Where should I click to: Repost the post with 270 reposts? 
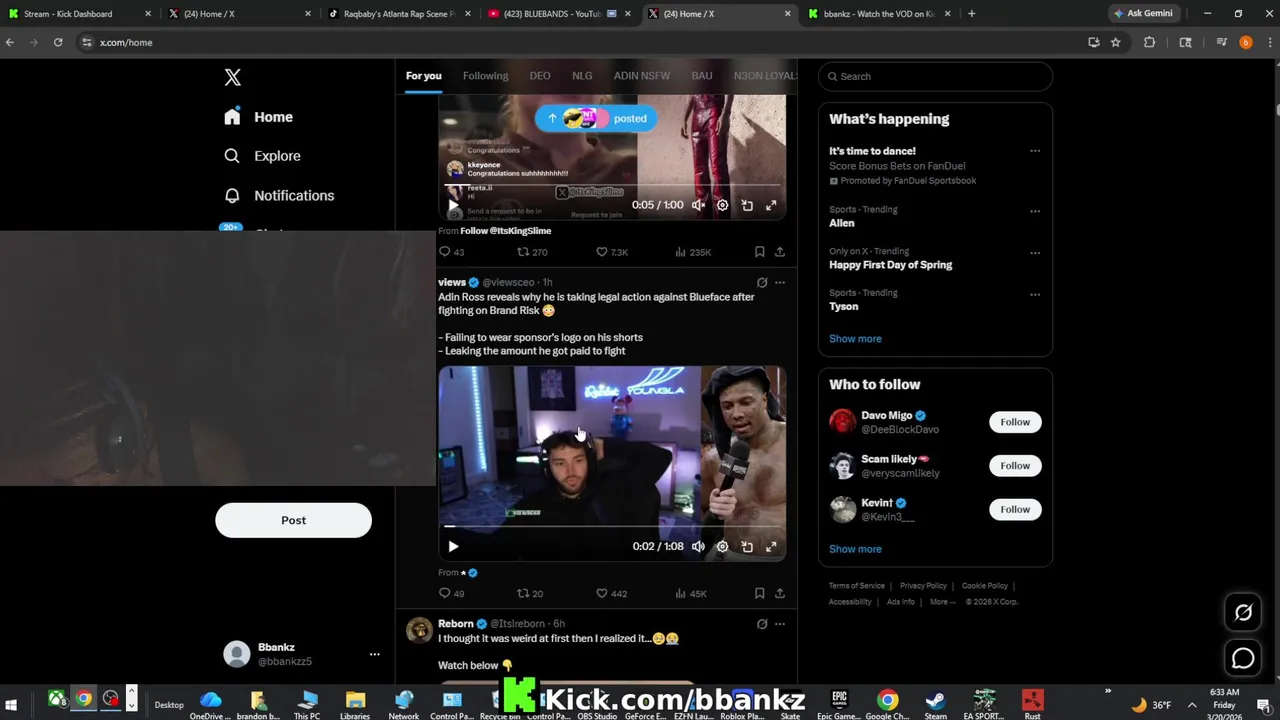[531, 252]
